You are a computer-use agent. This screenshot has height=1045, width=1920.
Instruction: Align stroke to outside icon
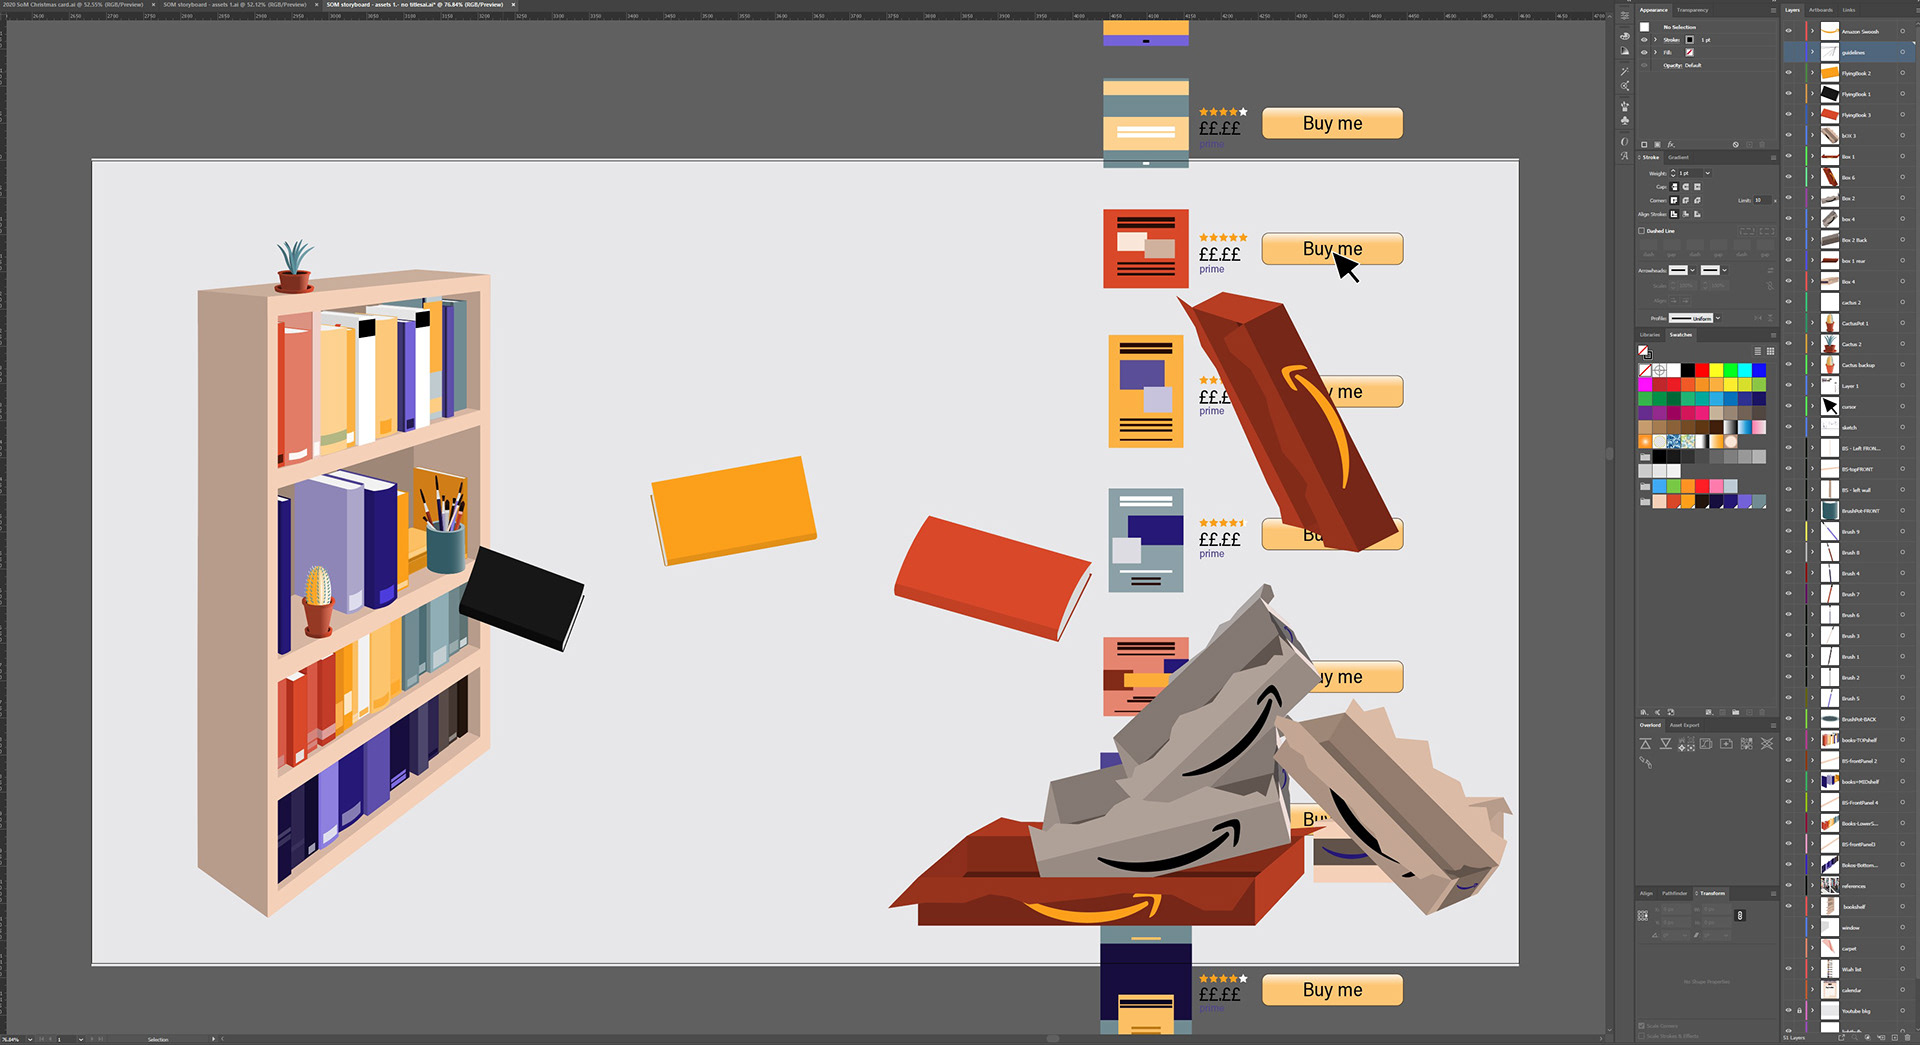(x=1697, y=214)
